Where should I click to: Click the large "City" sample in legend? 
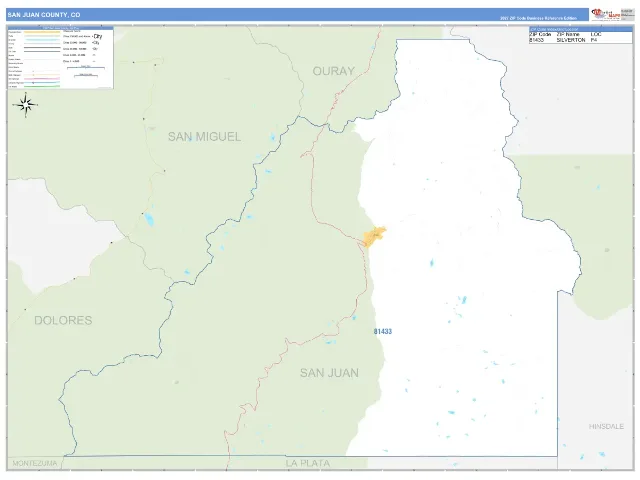98,36
